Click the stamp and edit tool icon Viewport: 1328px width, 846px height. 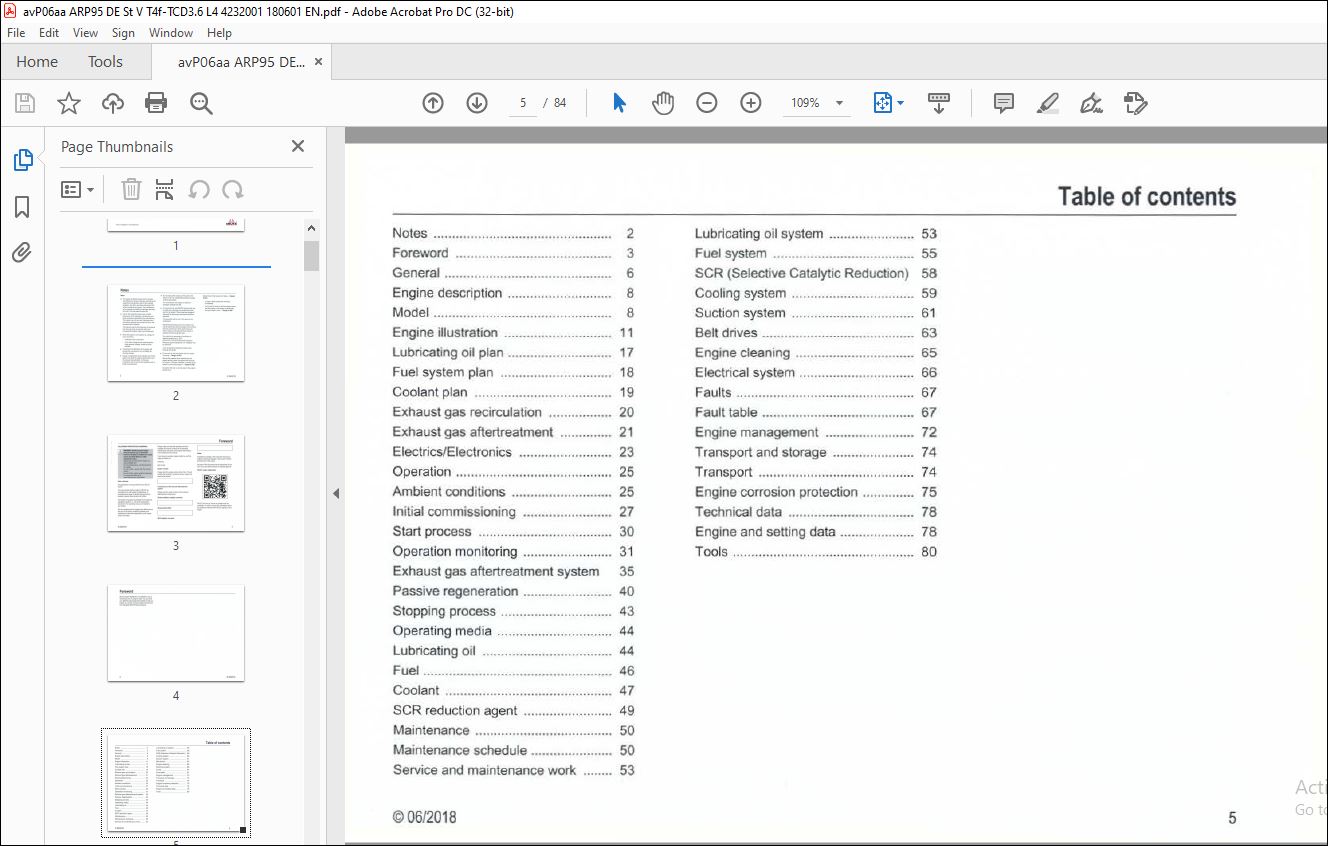(x=1136, y=103)
